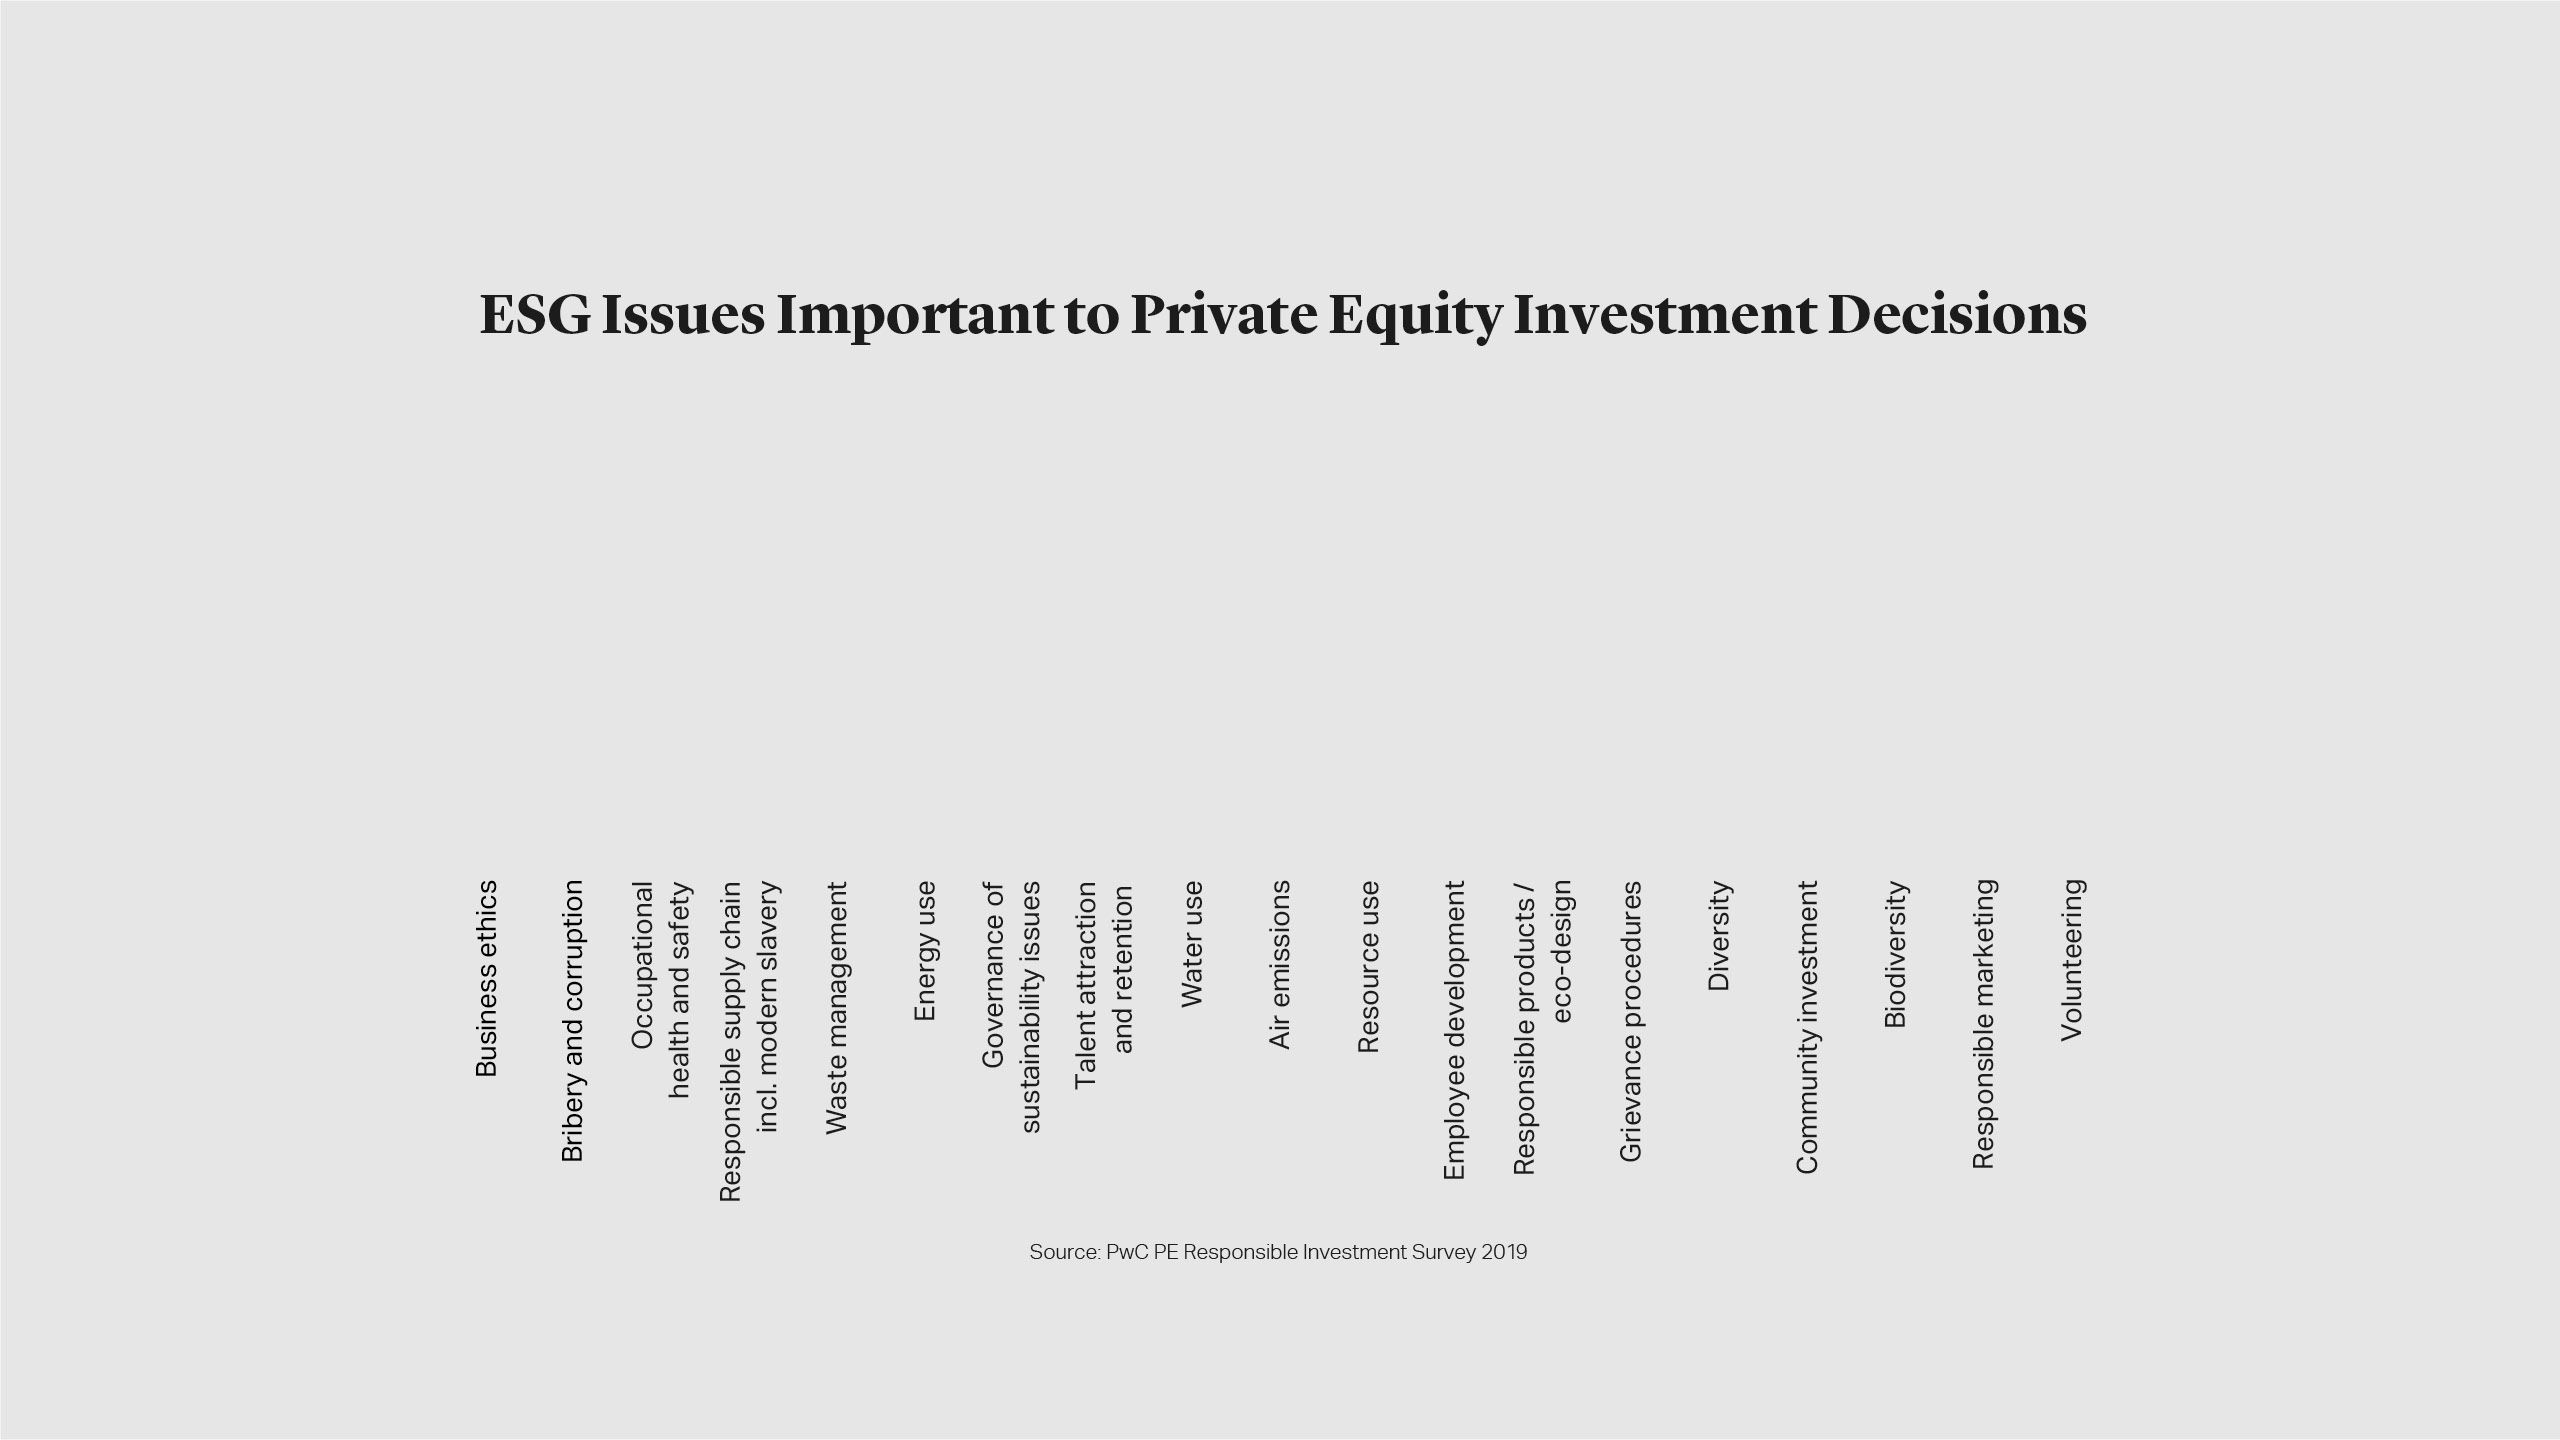Select the Business ethics axis label
This screenshot has height=1440, width=2560.
tap(486, 978)
